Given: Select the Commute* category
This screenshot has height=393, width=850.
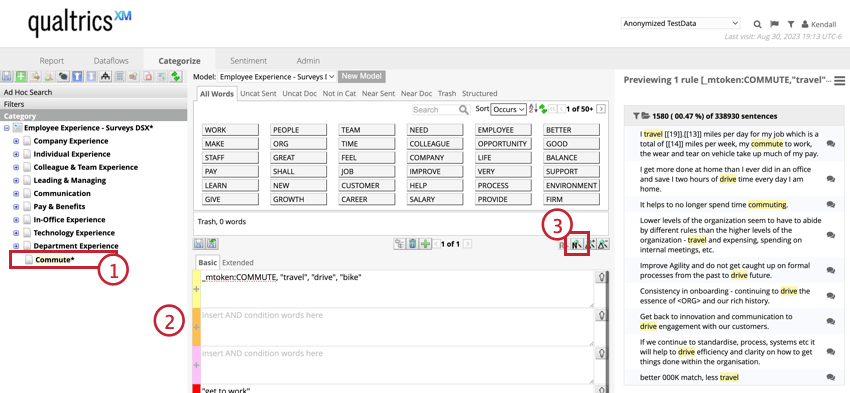Looking at the screenshot, I should 55,260.
